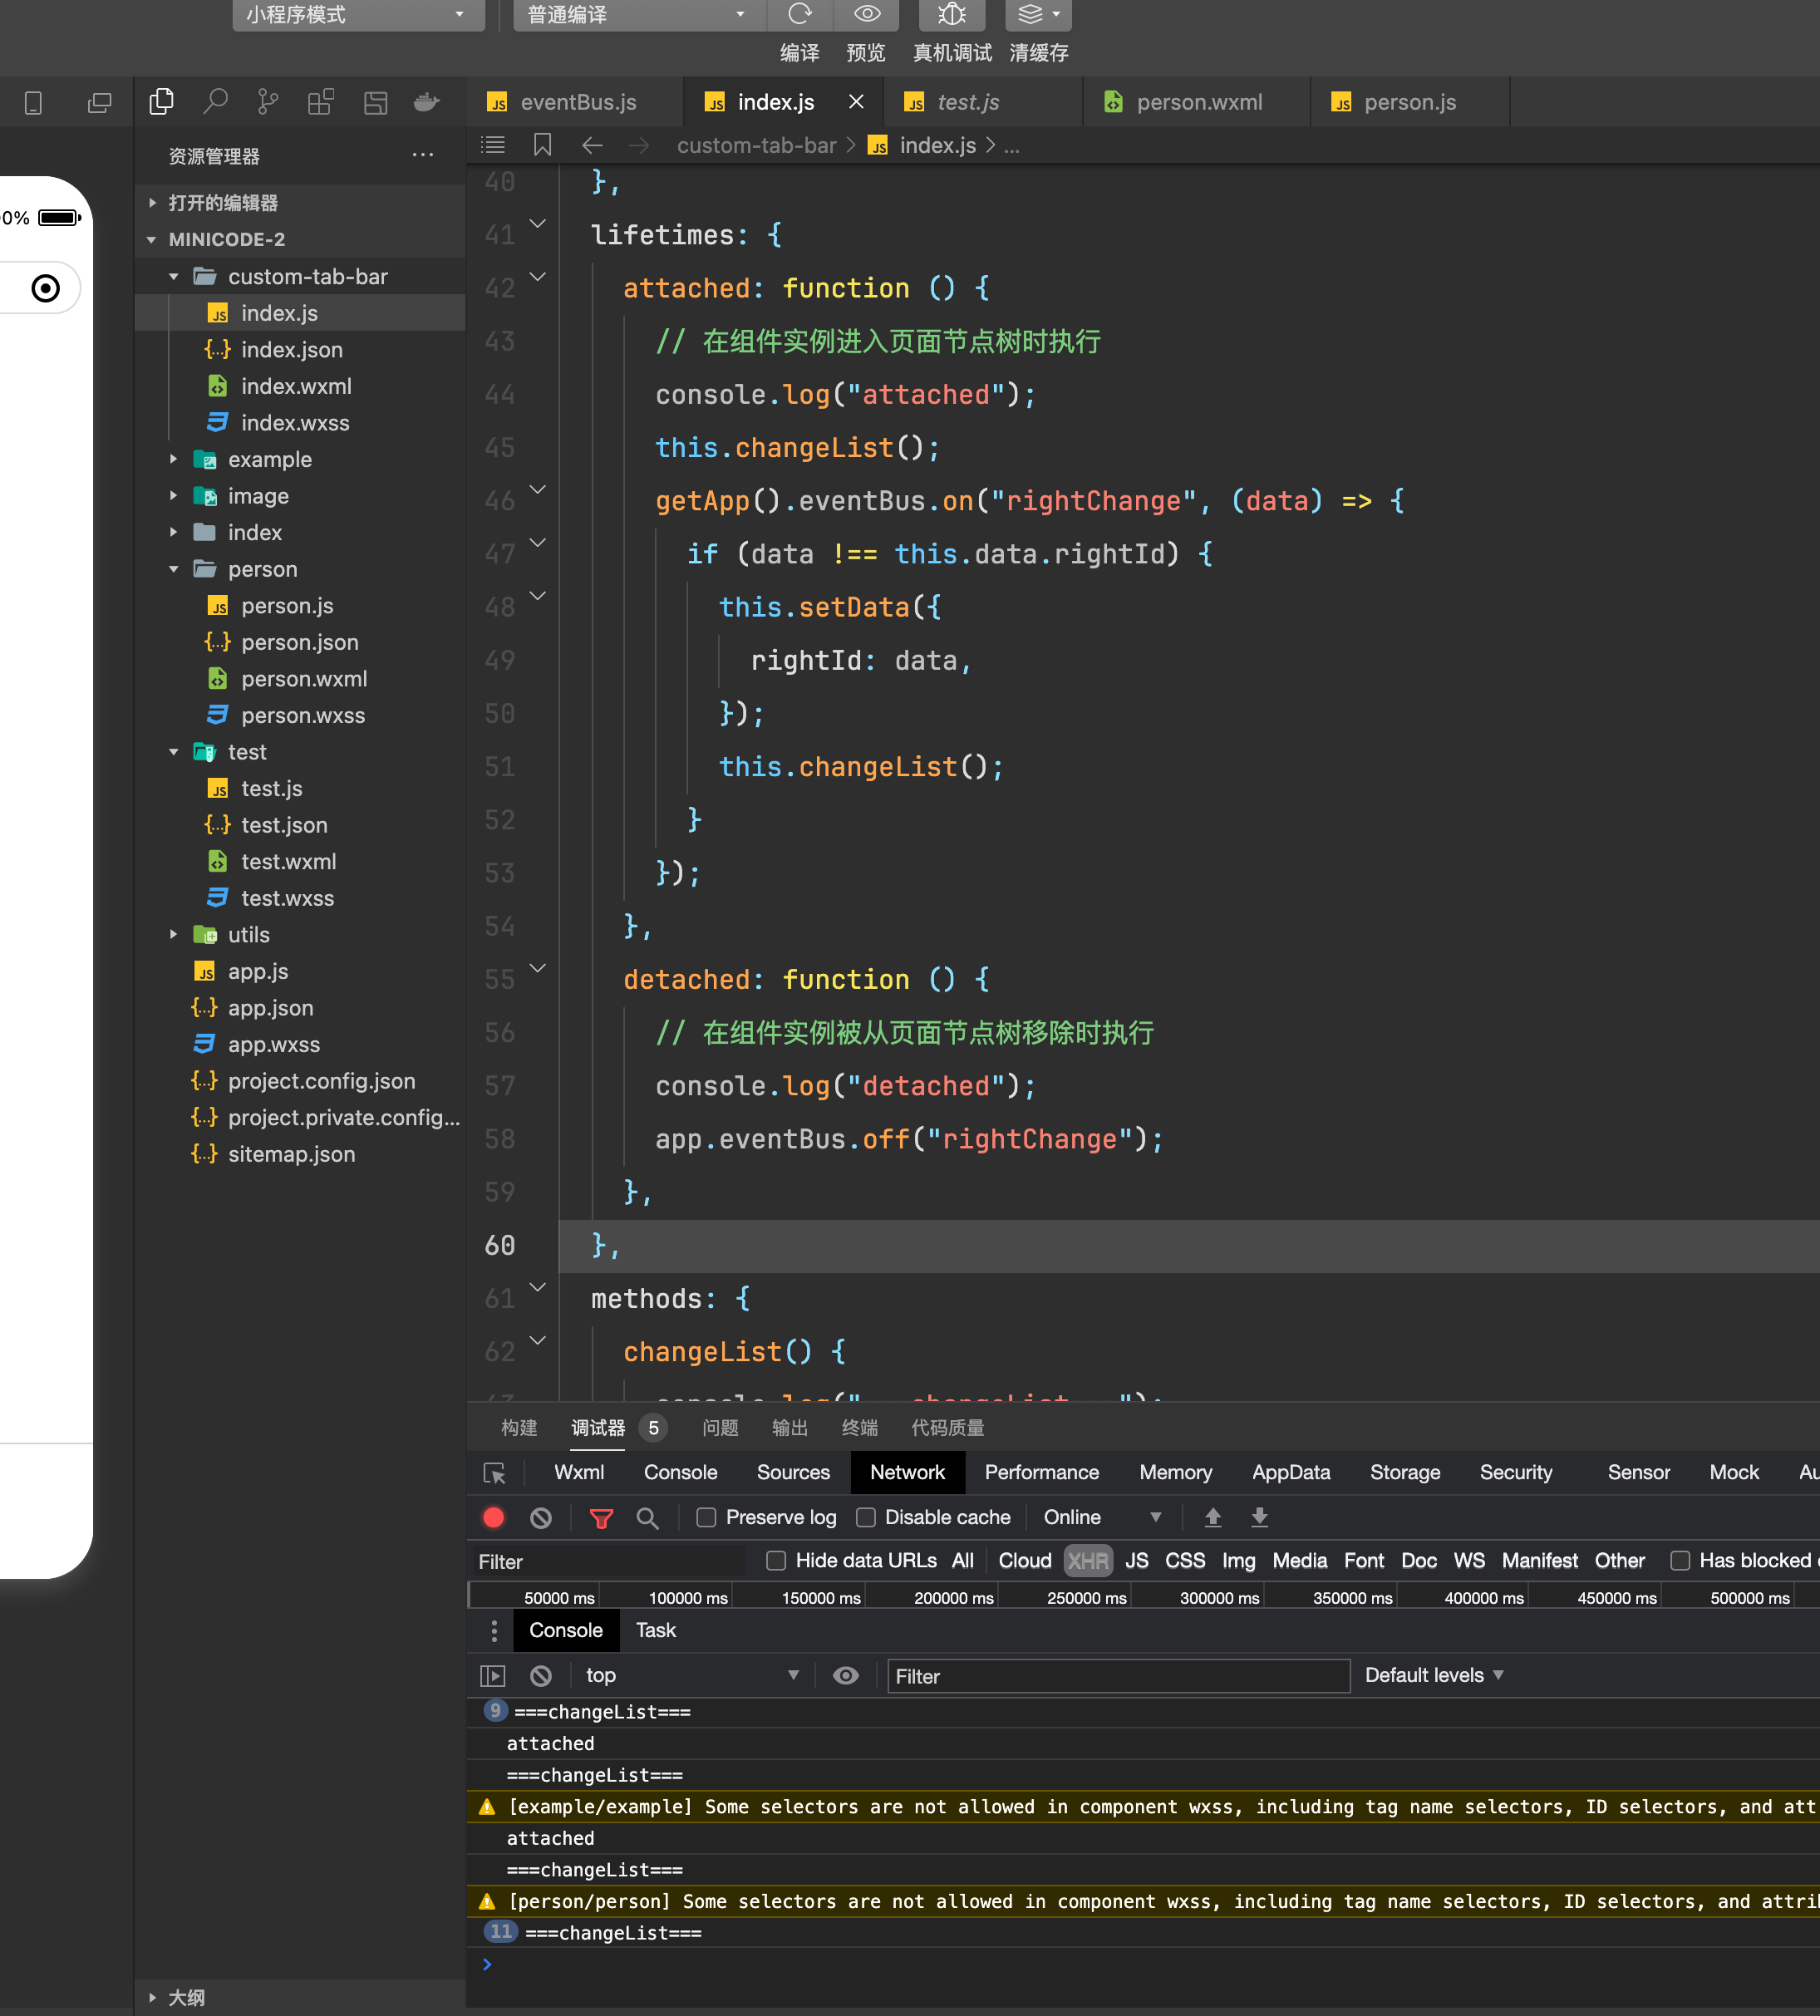Viewport: 1820px width, 2016px height.
Task: Click the console Filter input field
Action: coord(1117,1676)
